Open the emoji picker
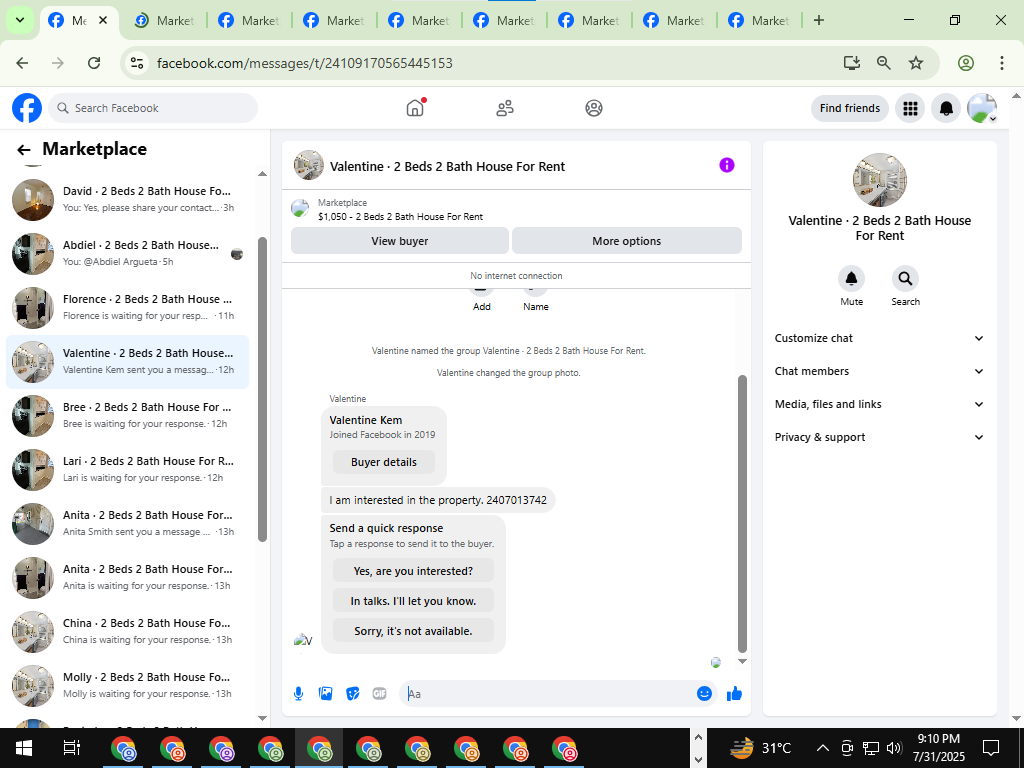The image size is (1024, 768). point(704,694)
